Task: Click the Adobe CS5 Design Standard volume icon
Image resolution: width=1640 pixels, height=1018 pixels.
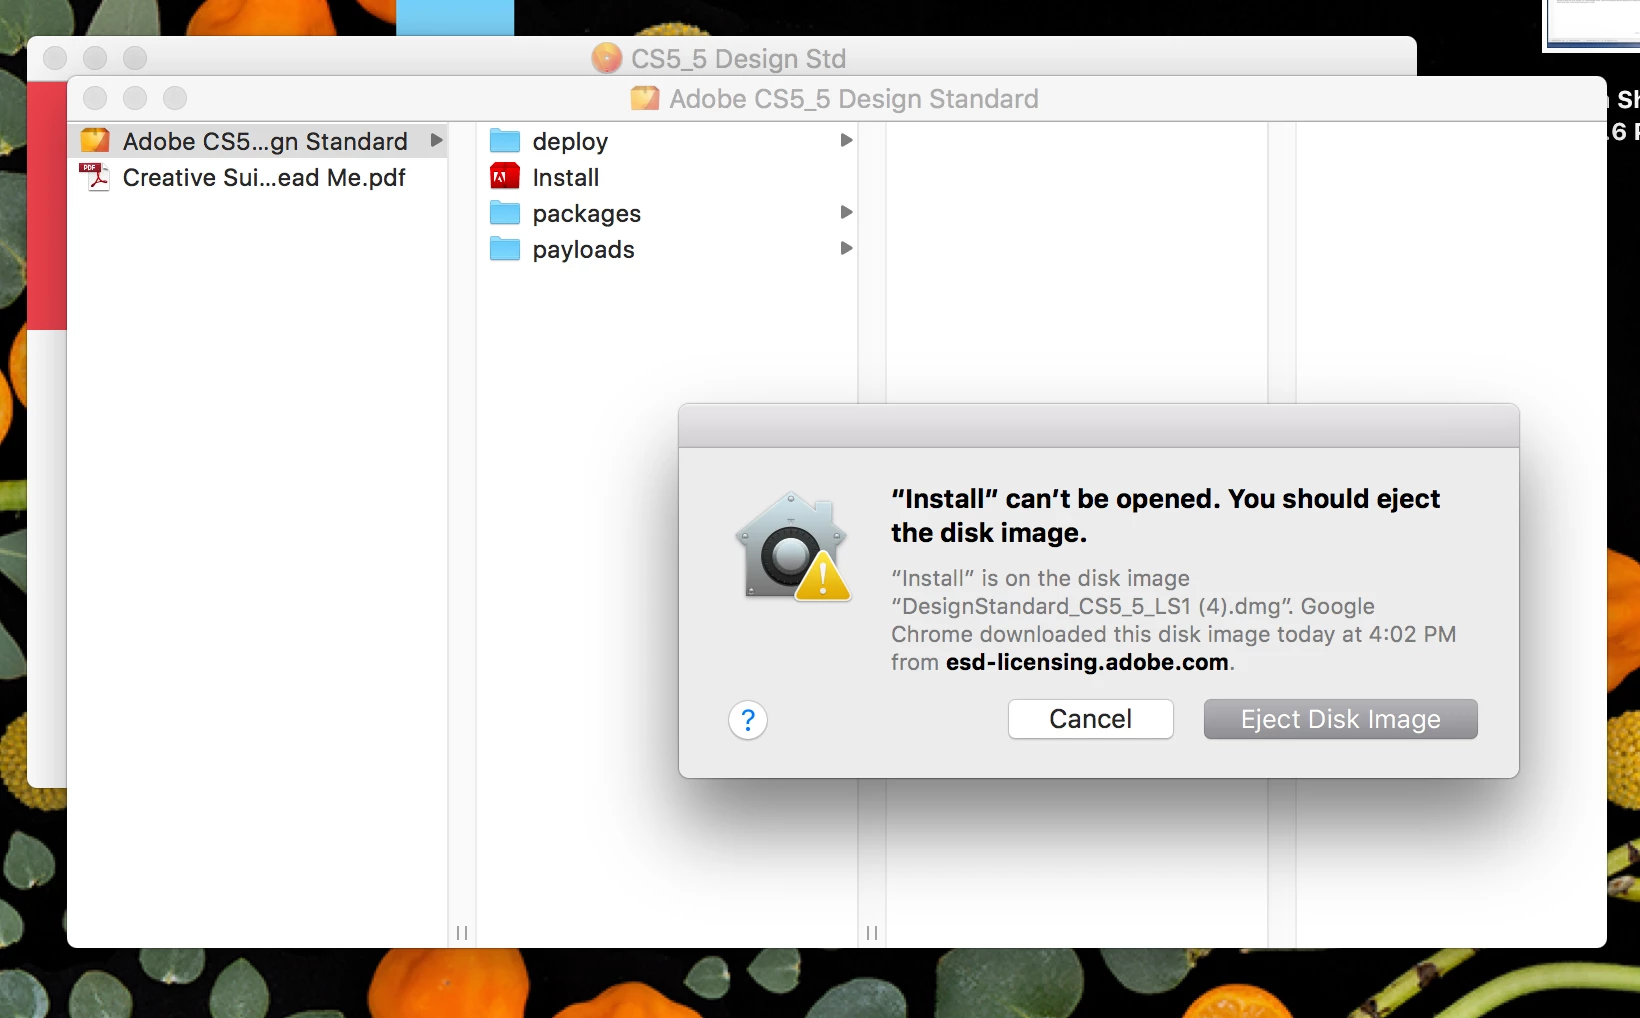Action: pyautogui.click(x=95, y=141)
